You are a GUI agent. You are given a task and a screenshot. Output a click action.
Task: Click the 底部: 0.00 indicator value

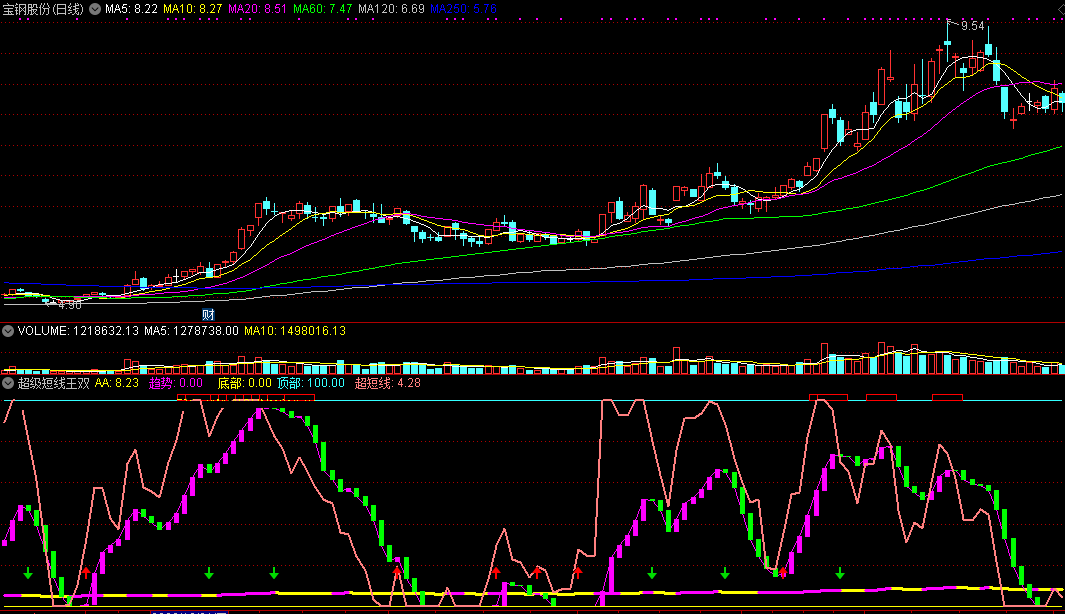pos(245,383)
